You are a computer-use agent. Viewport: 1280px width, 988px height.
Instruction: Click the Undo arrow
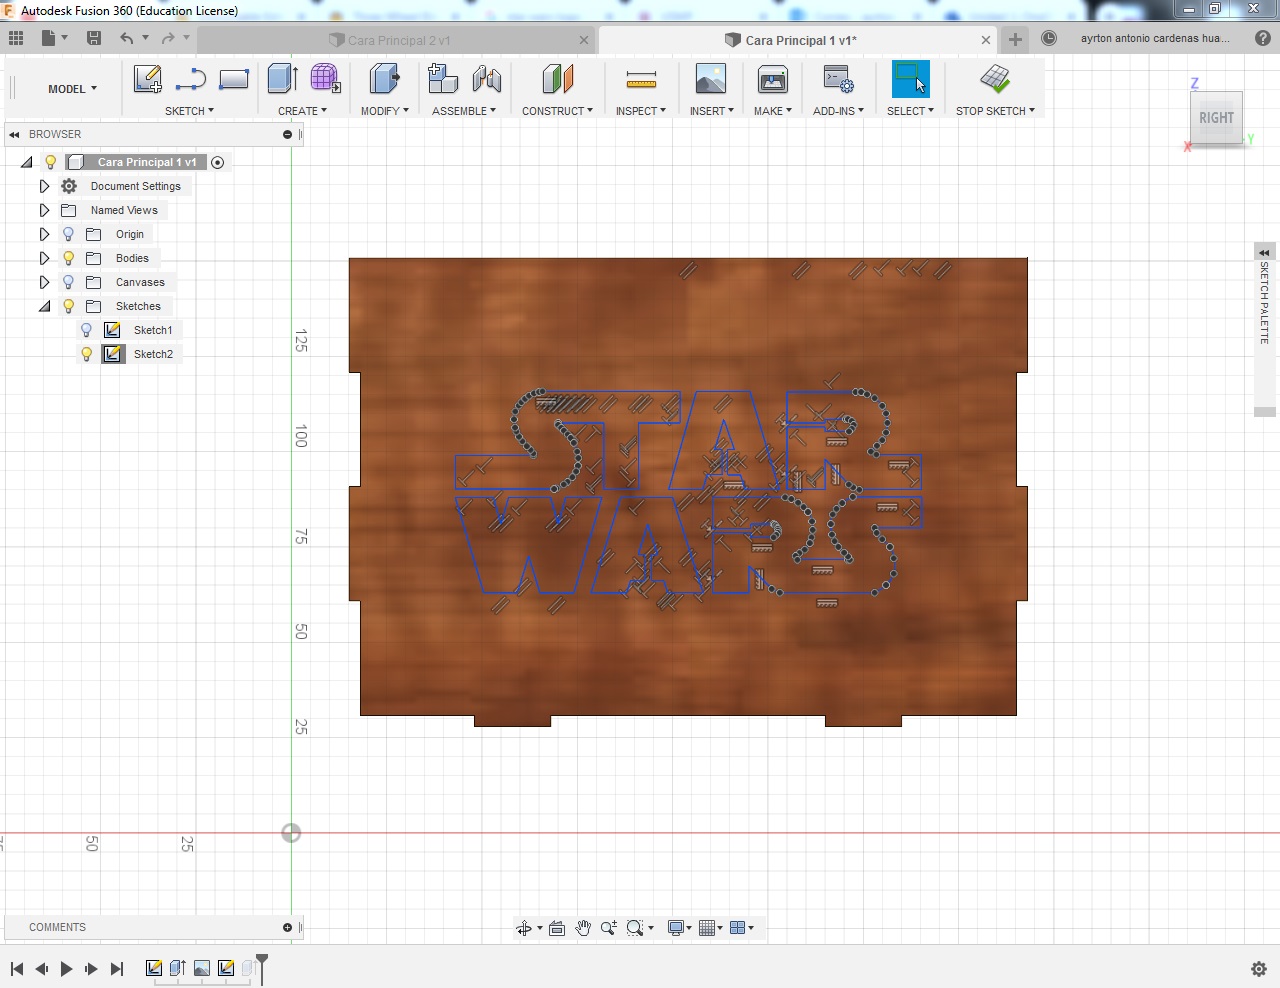(126, 38)
